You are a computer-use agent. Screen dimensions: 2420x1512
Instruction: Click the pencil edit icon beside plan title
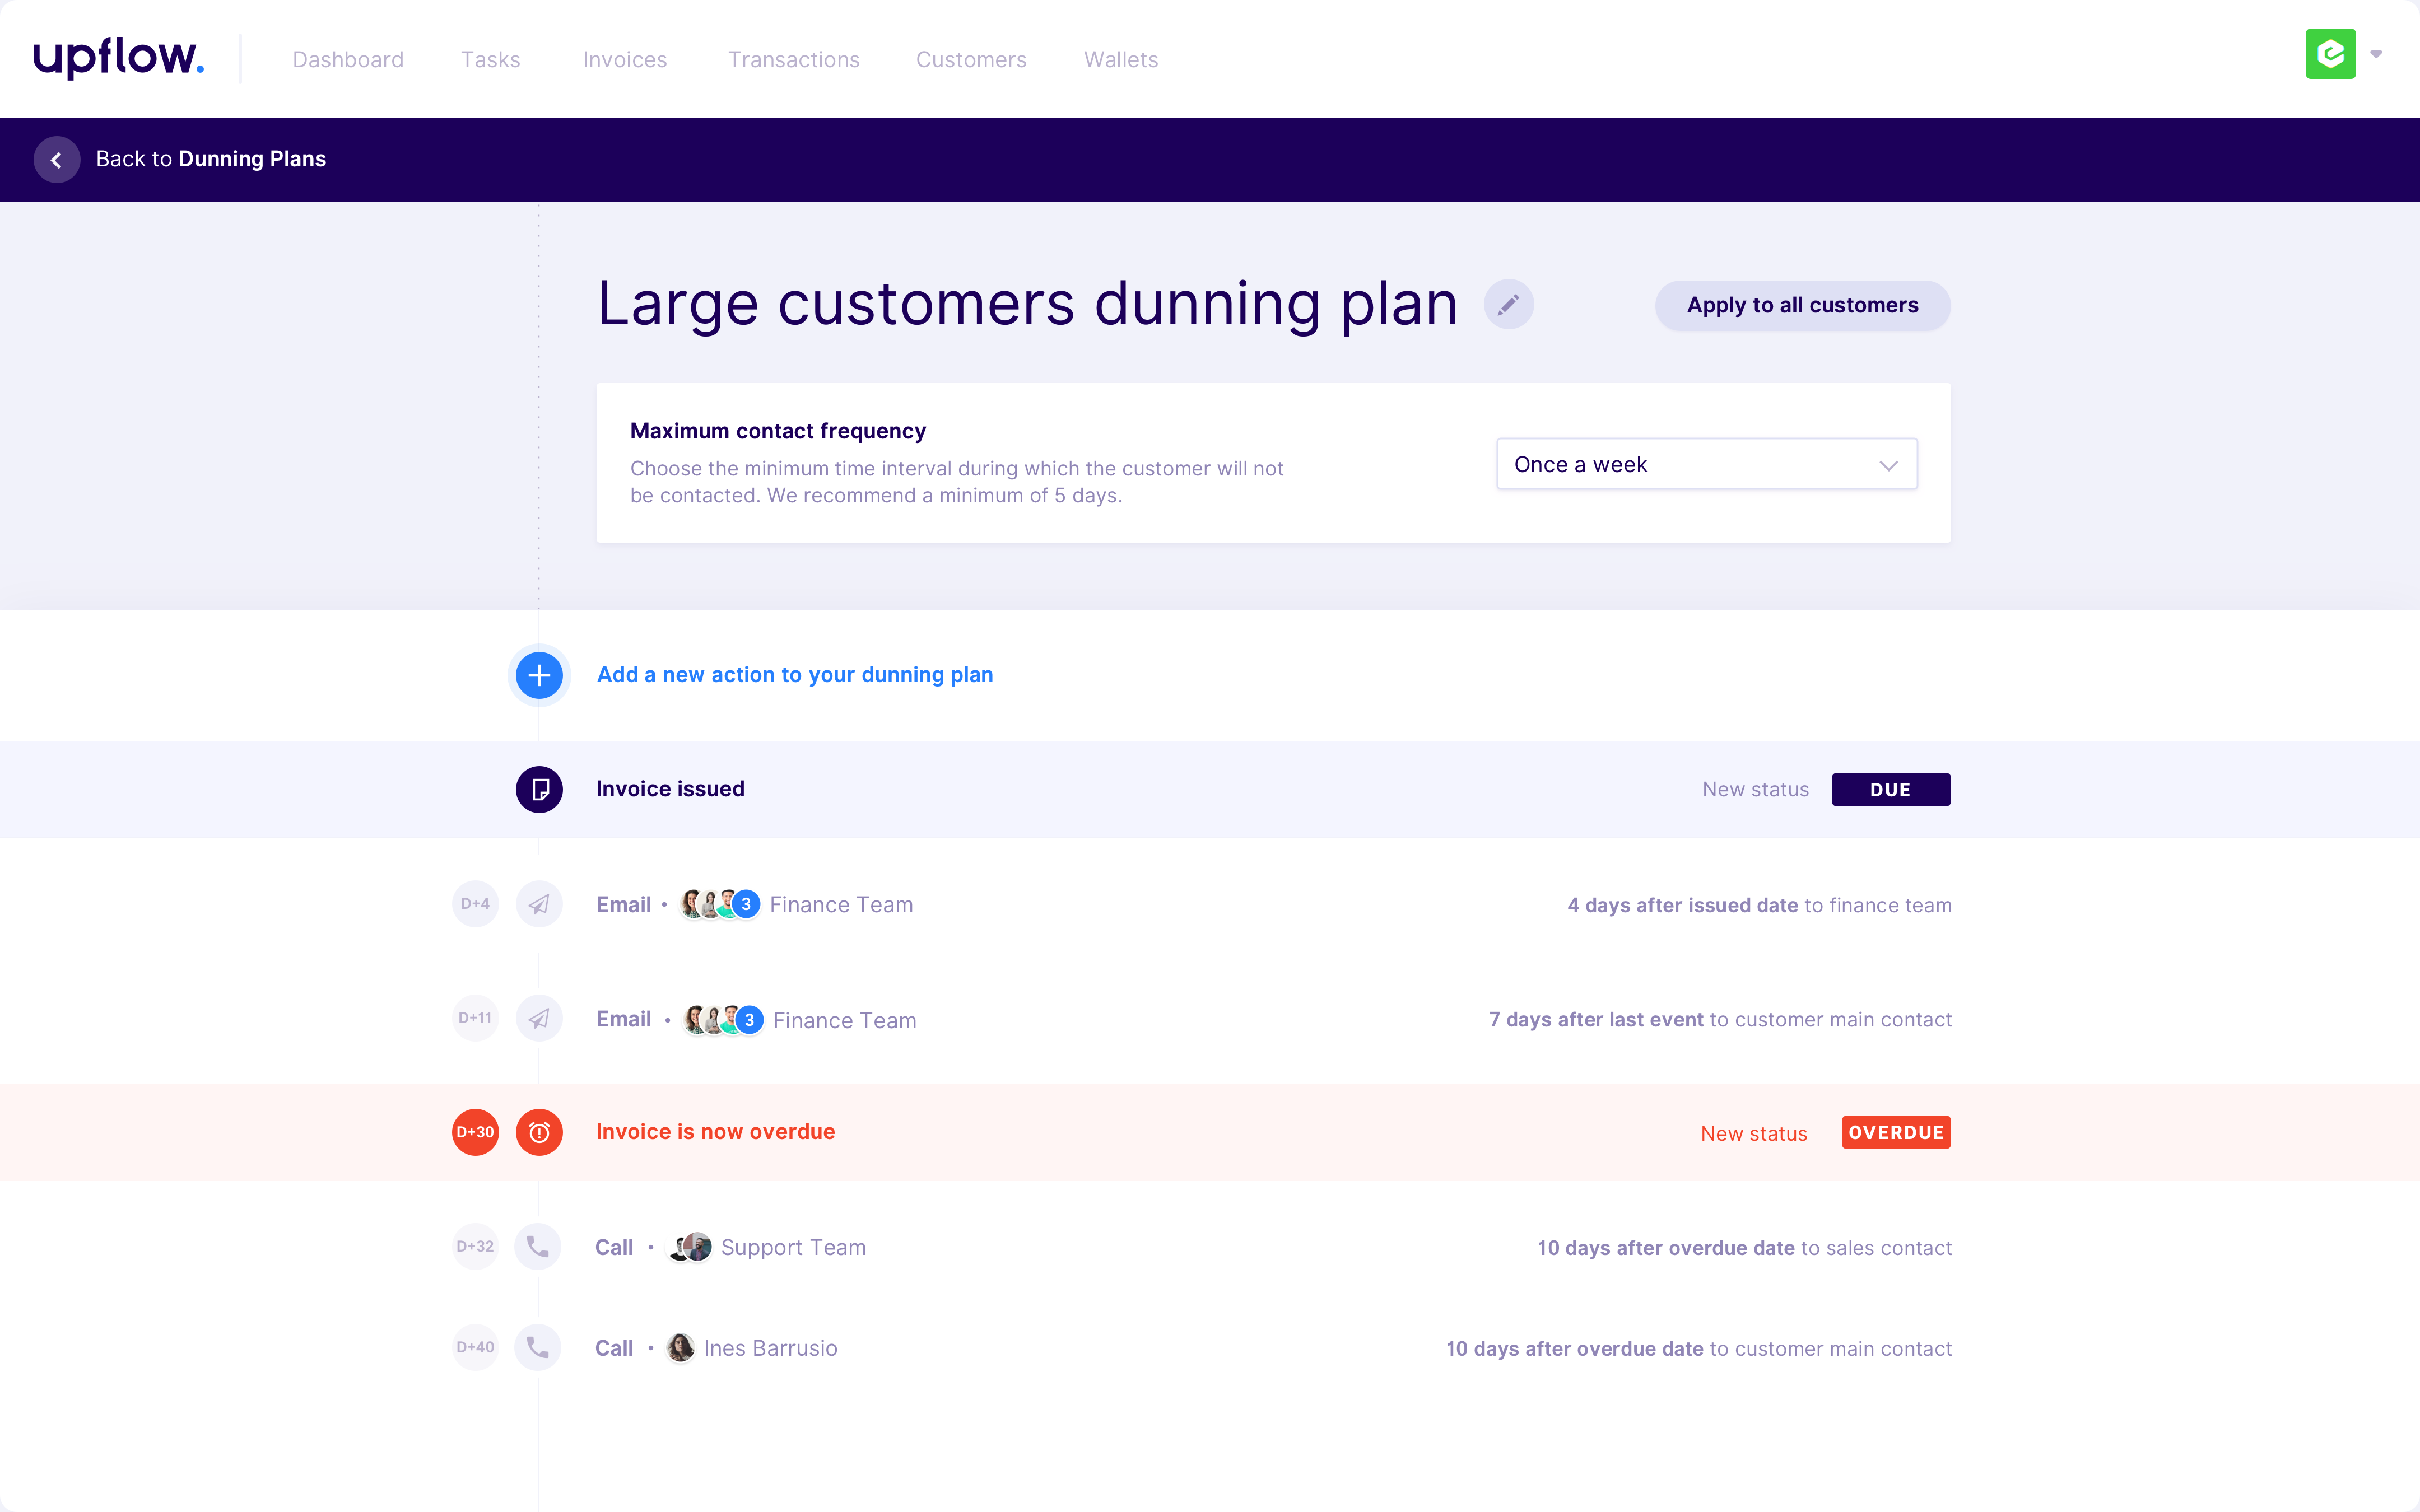pos(1508,304)
